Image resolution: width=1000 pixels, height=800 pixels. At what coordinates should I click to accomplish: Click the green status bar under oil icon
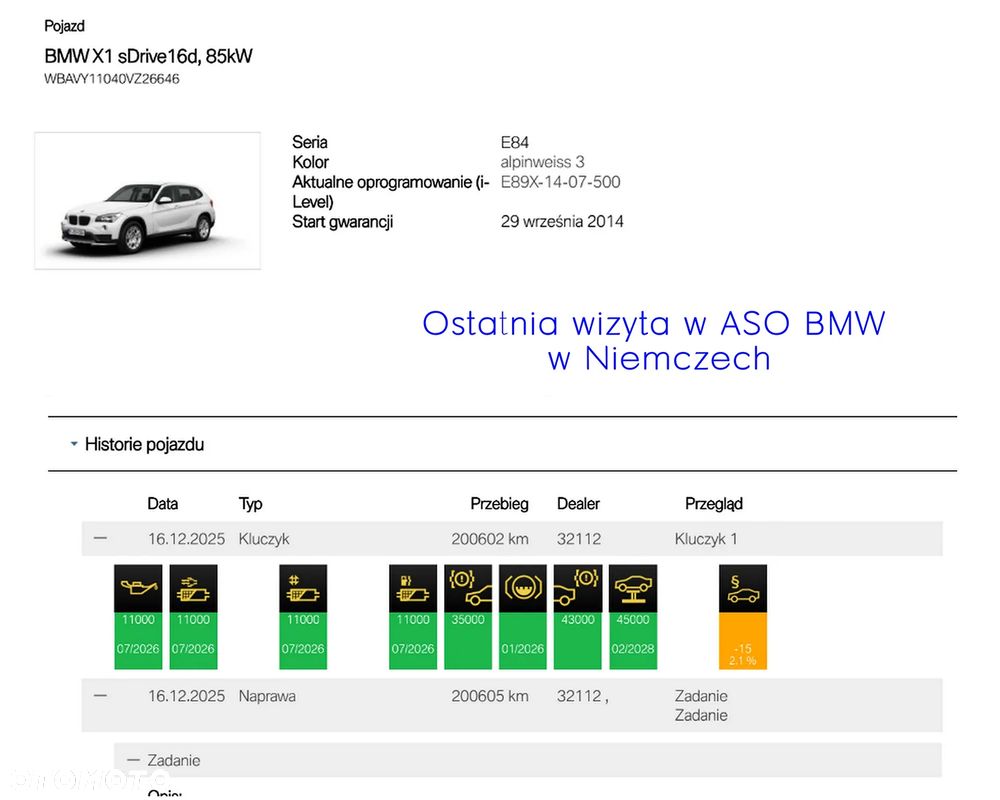click(138, 641)
